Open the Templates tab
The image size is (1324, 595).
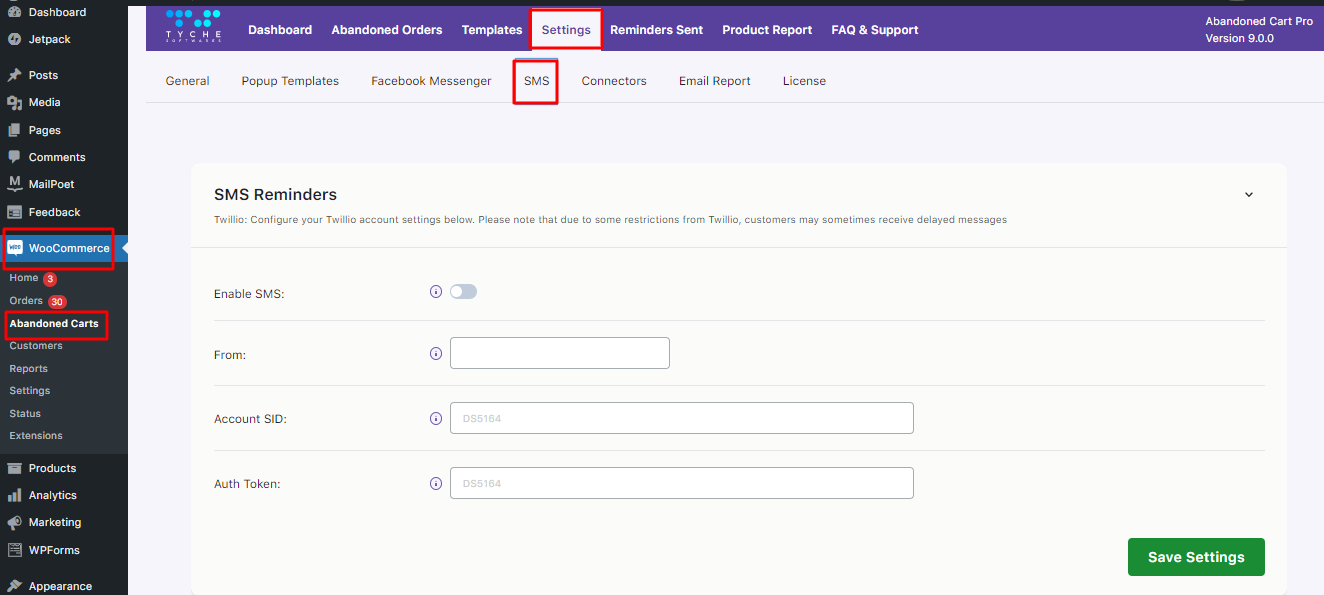pos(492,30)
